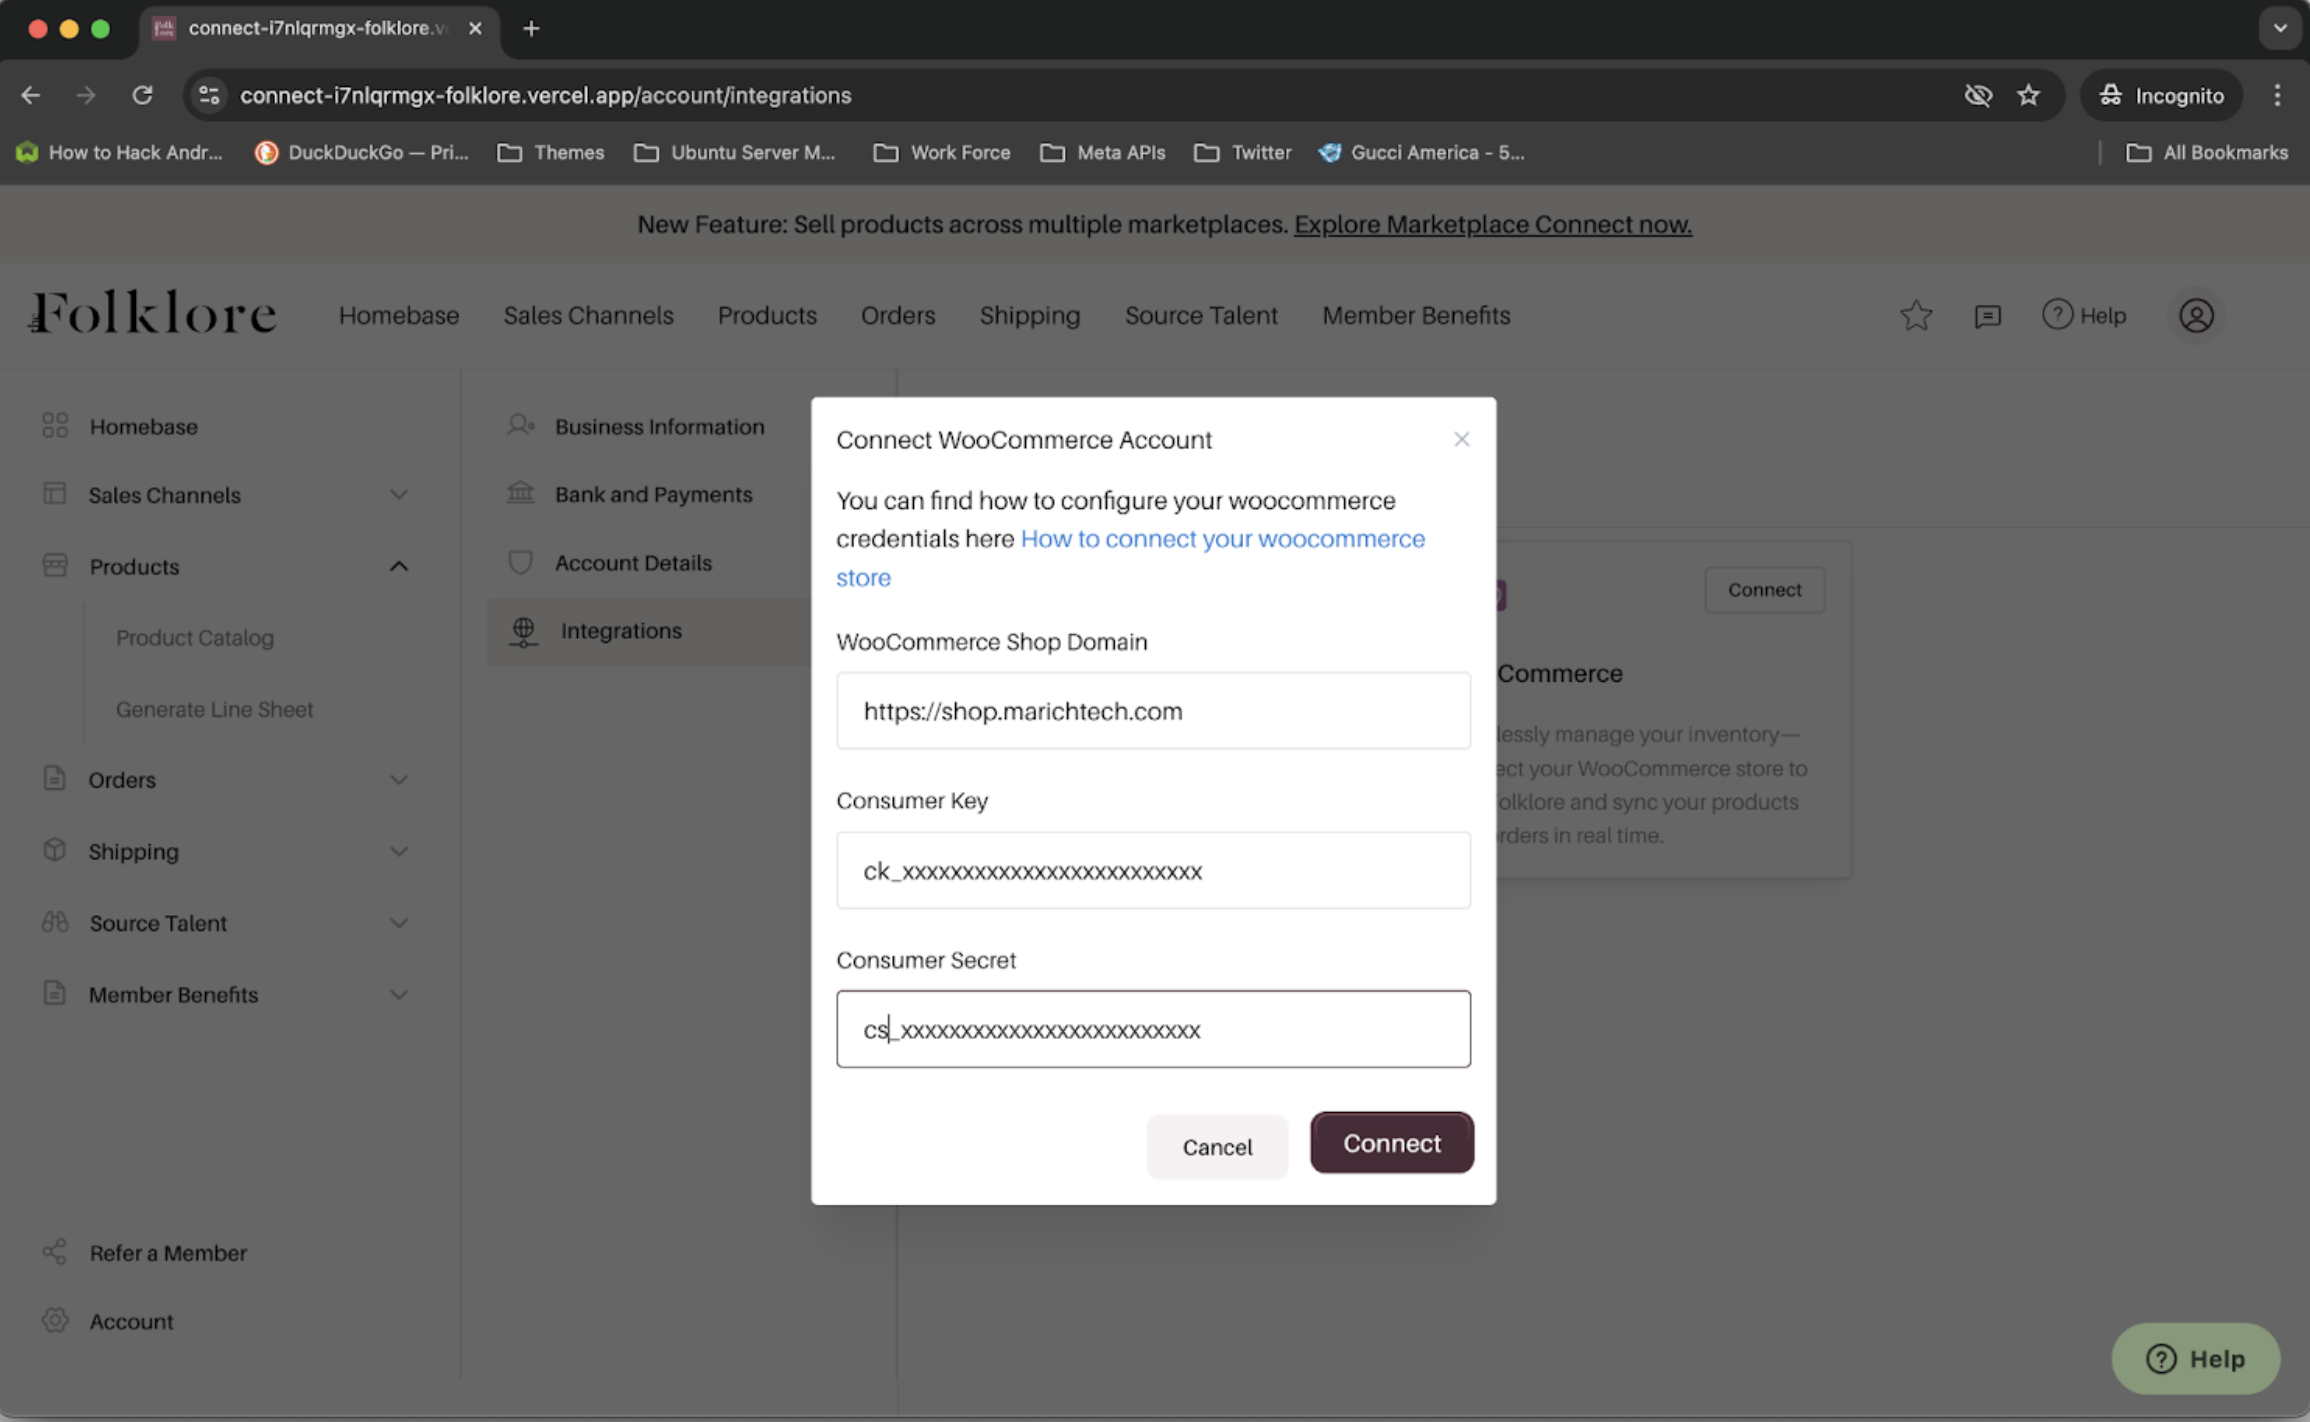Click the Bank and Payments icon
The height and width of the screenshot is (1422, 2310).
pyautogui.click(x=520, y=493)
